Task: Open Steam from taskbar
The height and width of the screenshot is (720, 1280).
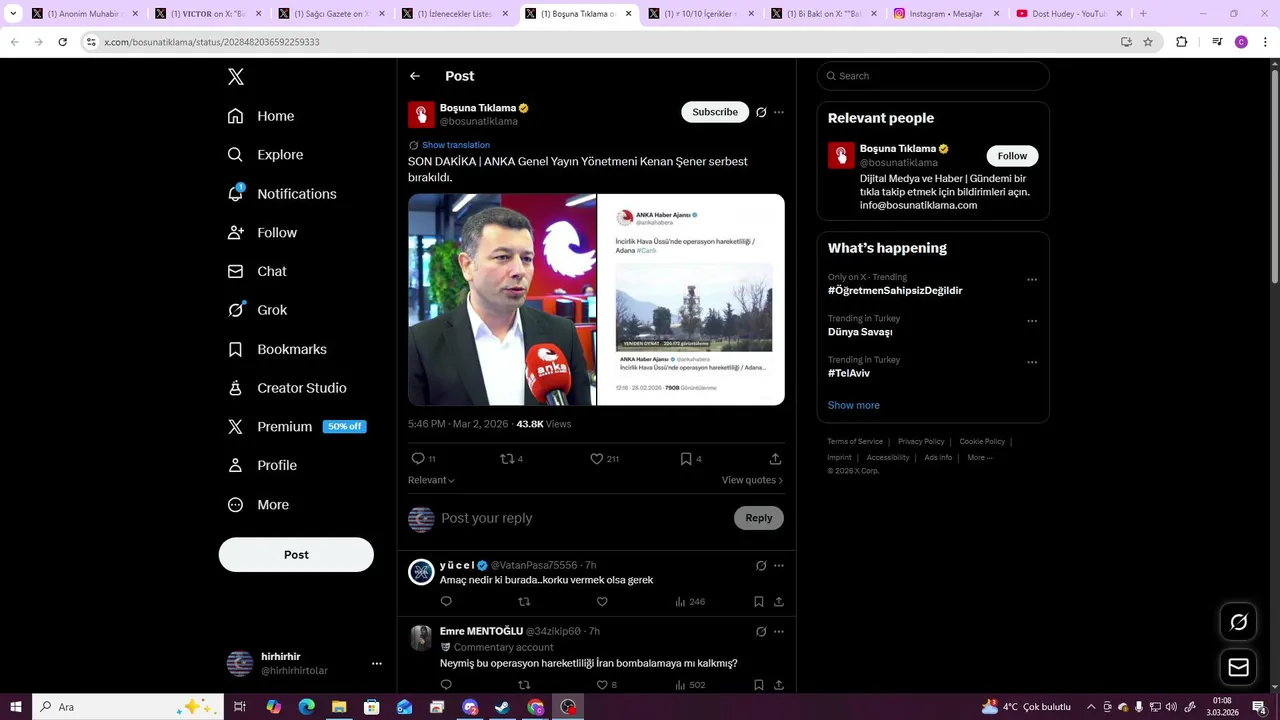Action: coord(502,707)
